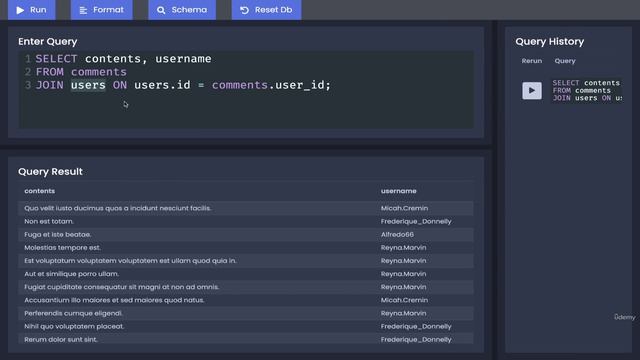This screenshot has height=360, width=640.
Task: Click the query text in Query History
Action: click(587, 91)
